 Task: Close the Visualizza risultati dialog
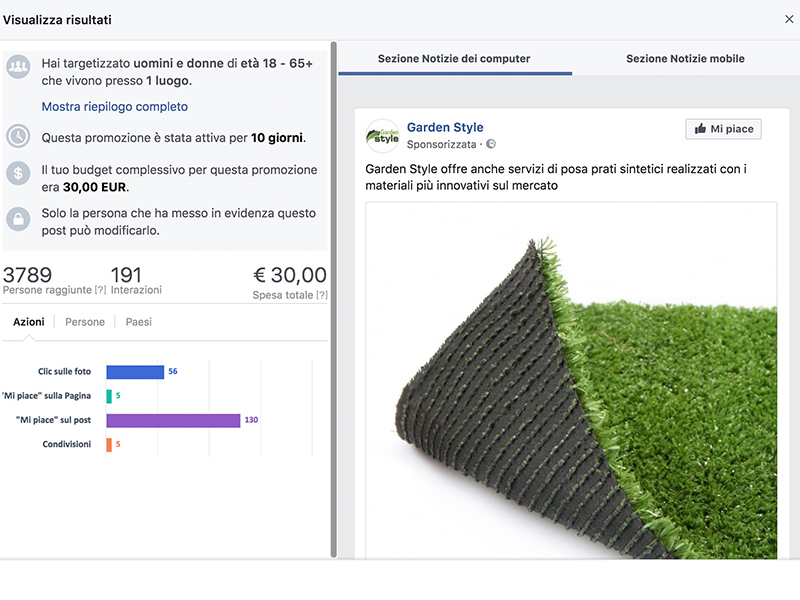(x=789, y=19)
